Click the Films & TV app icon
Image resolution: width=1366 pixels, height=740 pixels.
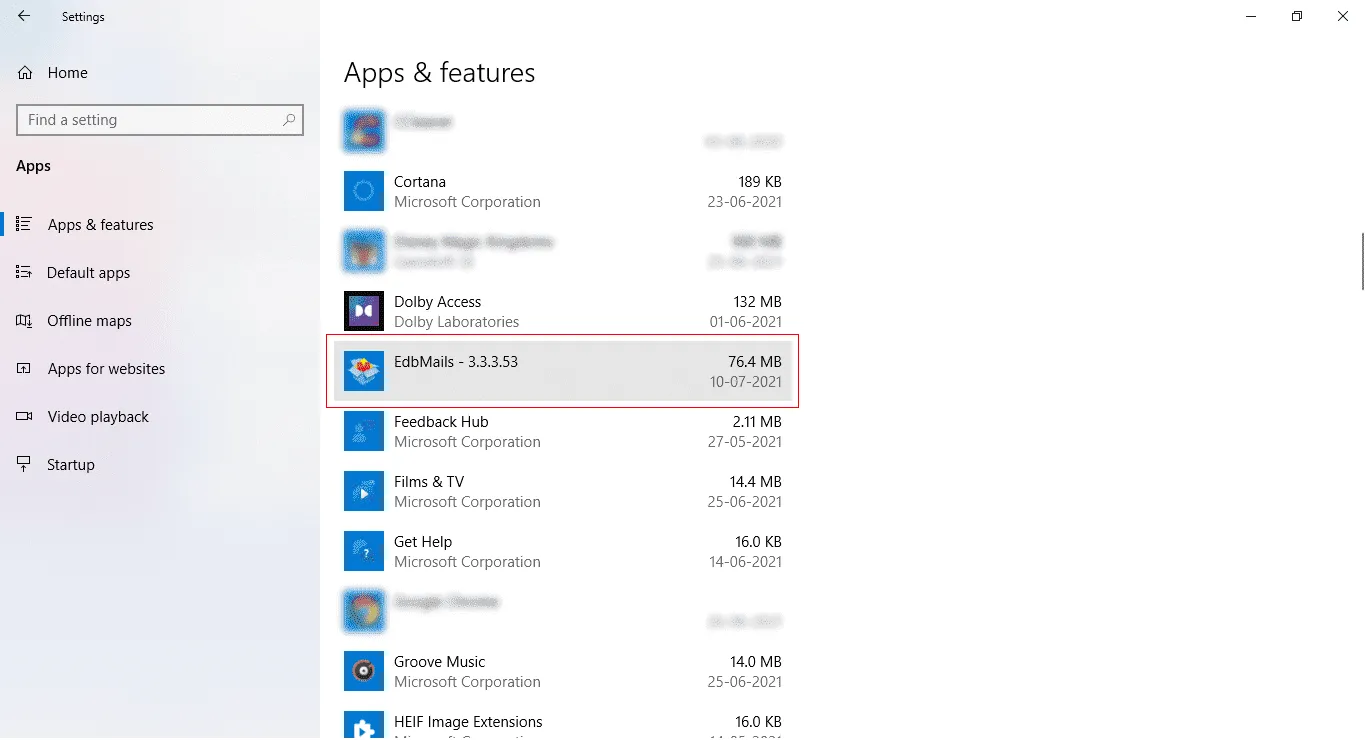[x=364, y=491]
